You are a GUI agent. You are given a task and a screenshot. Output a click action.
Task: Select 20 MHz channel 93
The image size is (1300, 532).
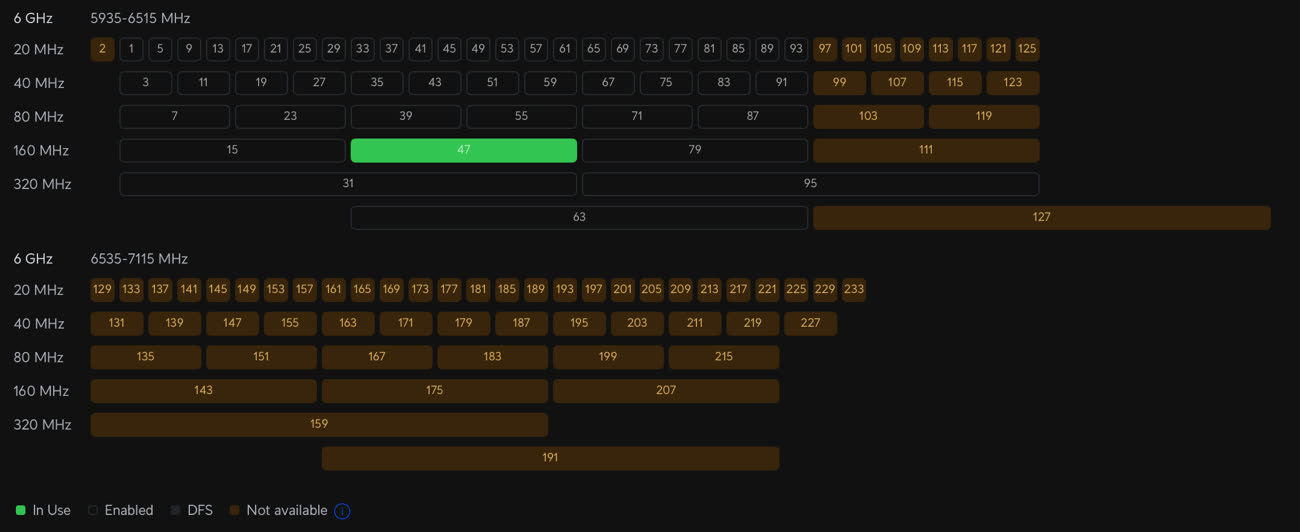796,49
